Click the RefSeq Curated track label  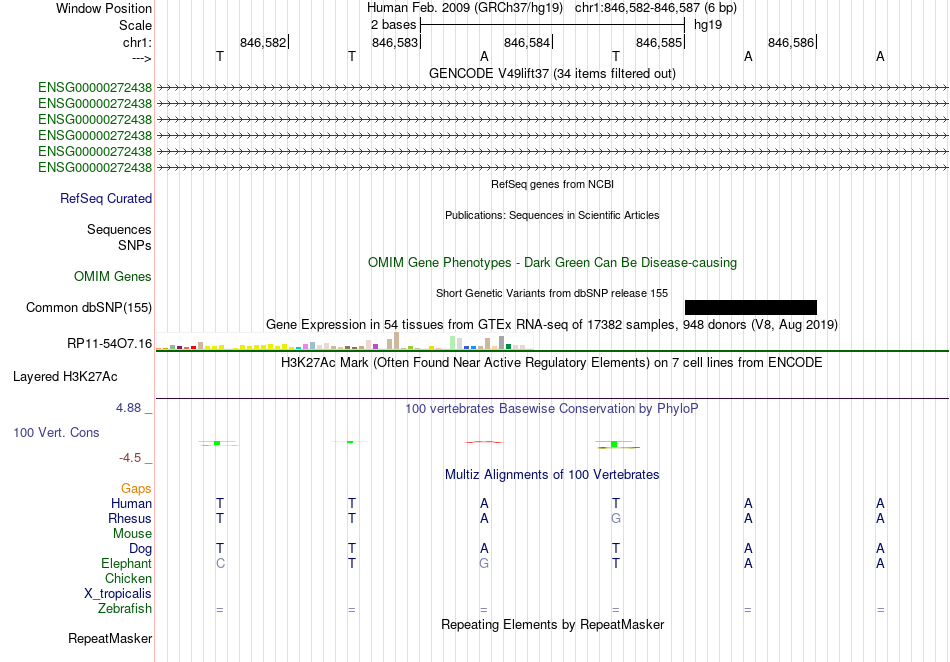(106, 199)
